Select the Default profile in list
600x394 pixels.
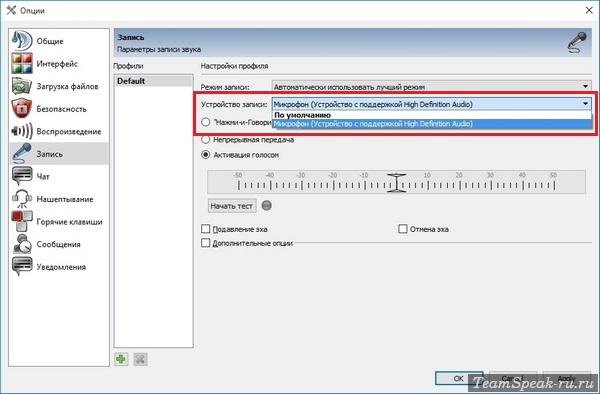tap(153, 81)
